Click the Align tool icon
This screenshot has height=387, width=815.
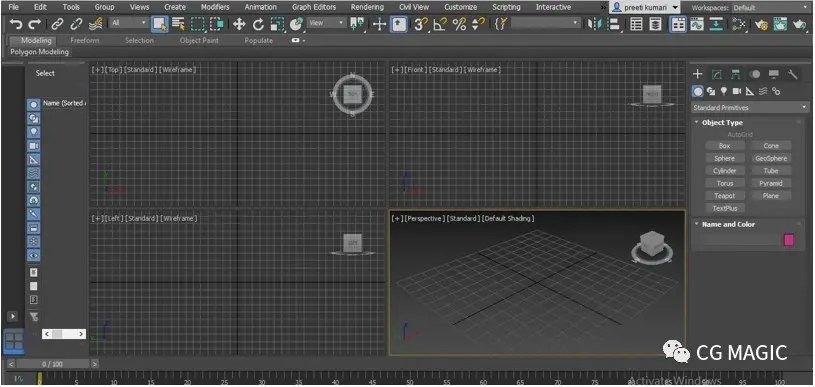[x=614, y=24]
